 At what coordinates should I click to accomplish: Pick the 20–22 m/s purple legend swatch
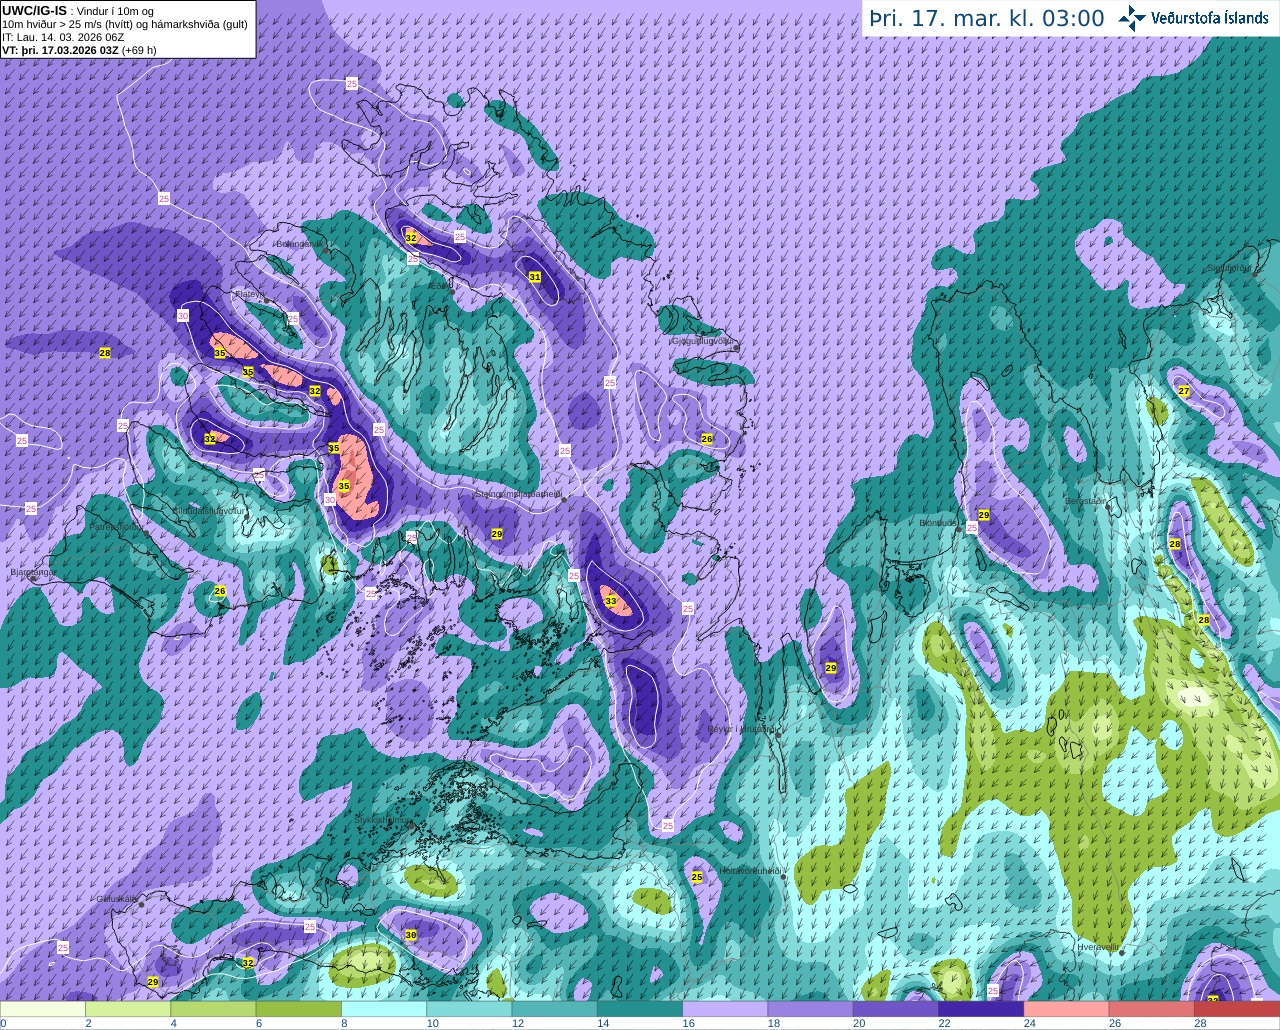tap(896, 1009)
